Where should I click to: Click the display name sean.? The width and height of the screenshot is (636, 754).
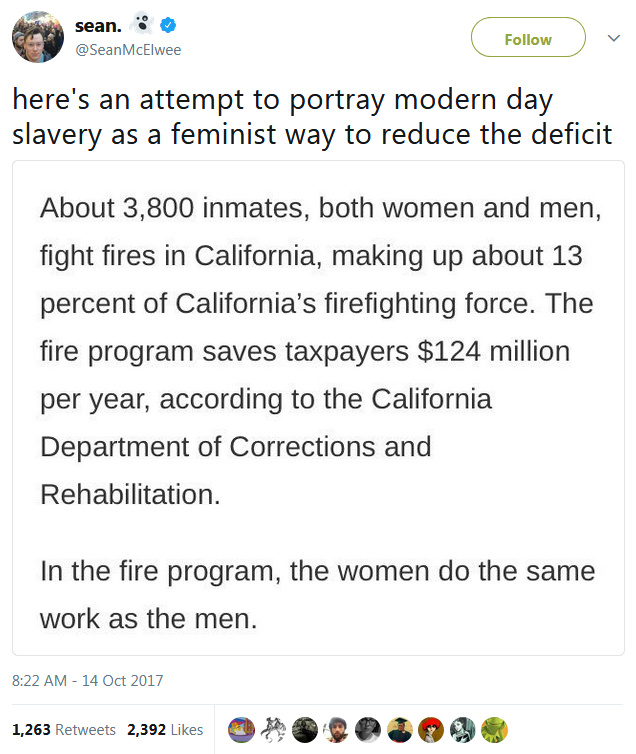coord(99,25)
